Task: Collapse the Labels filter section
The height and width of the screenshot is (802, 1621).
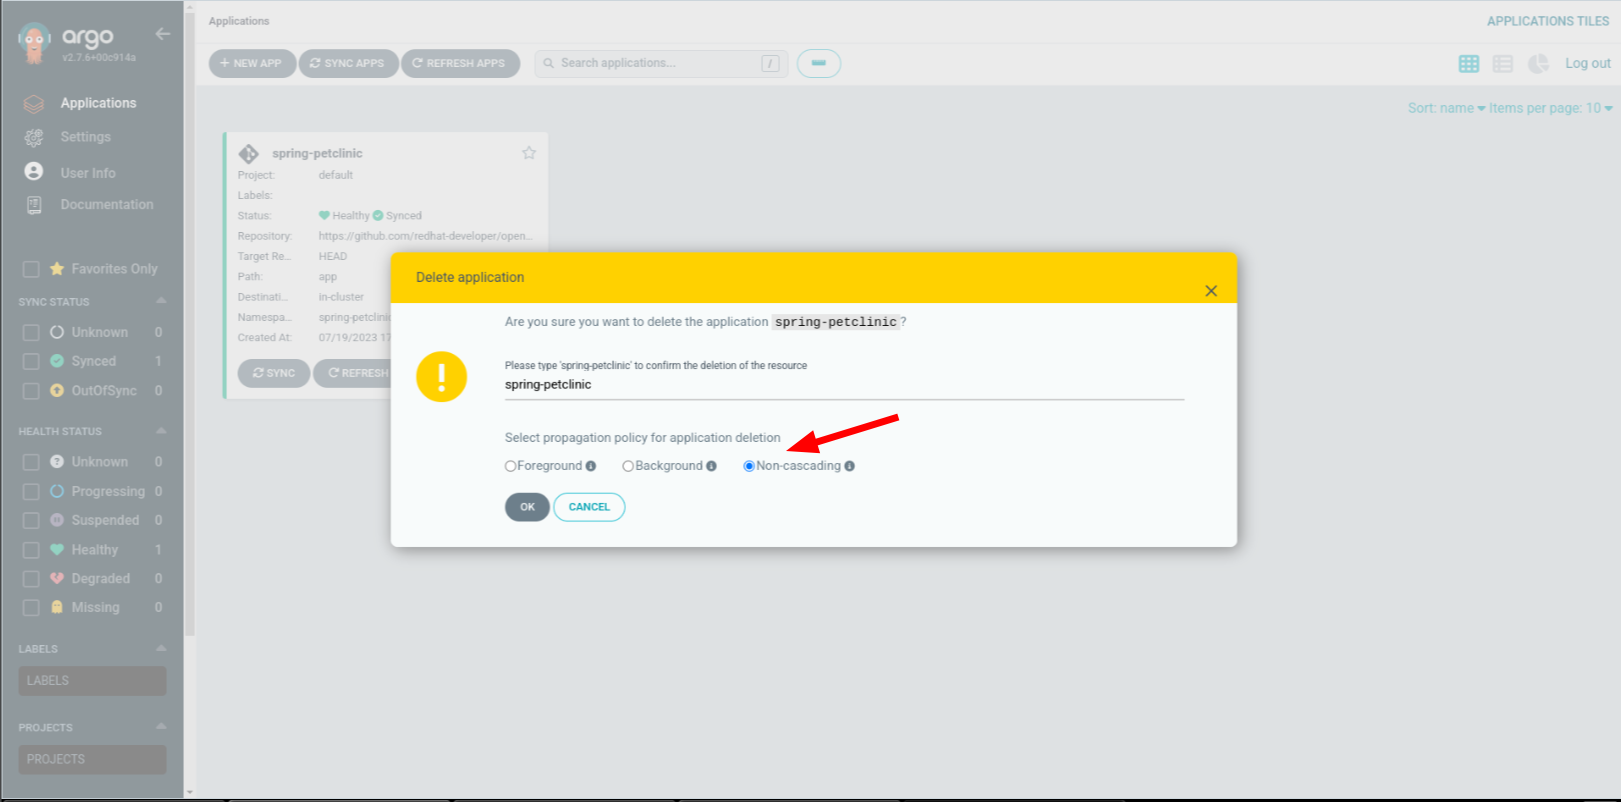Action: click(x=161, y=649)
